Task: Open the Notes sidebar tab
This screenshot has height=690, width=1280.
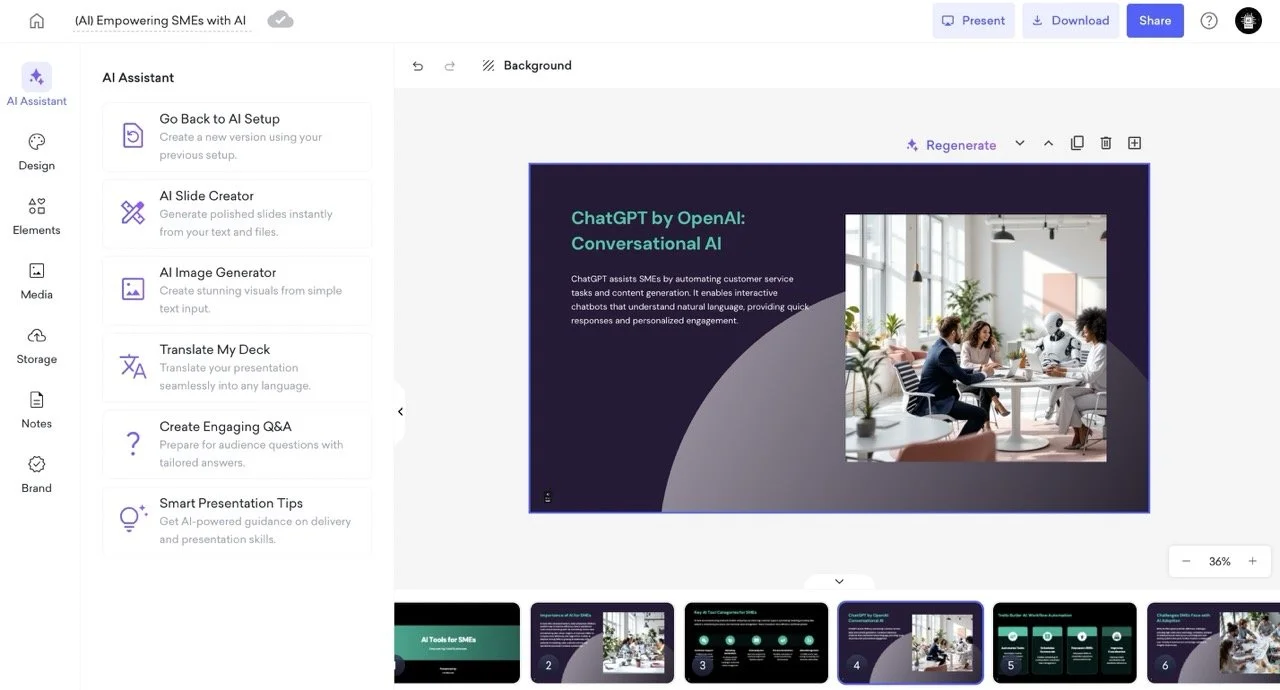Action: 37,409
